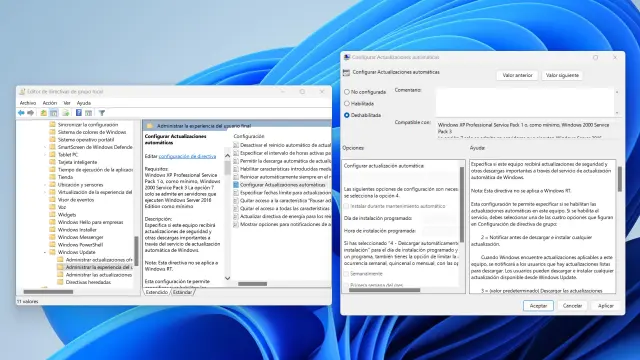Click the Ayuda panel vertical scrollbar thumb
The image size is (640, 360).
point(620,179)
